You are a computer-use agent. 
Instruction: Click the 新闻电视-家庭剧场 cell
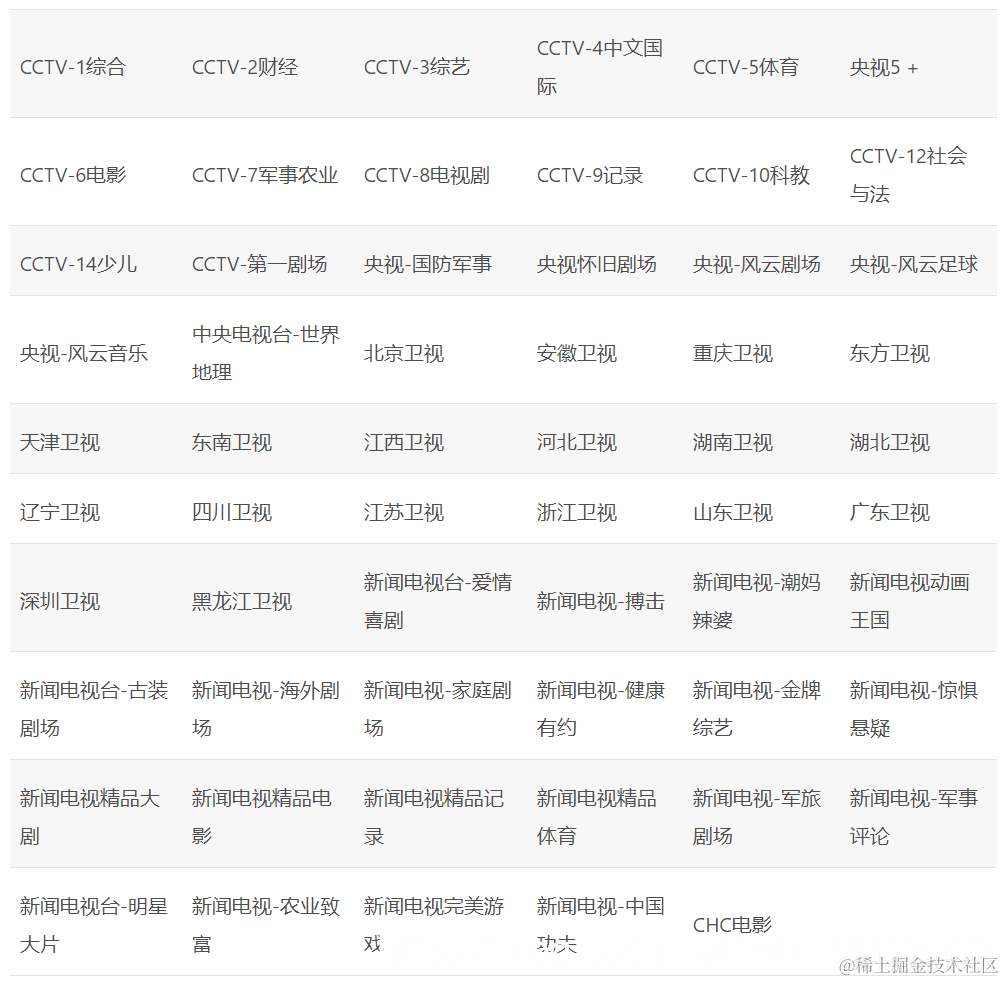pos(438,709)
